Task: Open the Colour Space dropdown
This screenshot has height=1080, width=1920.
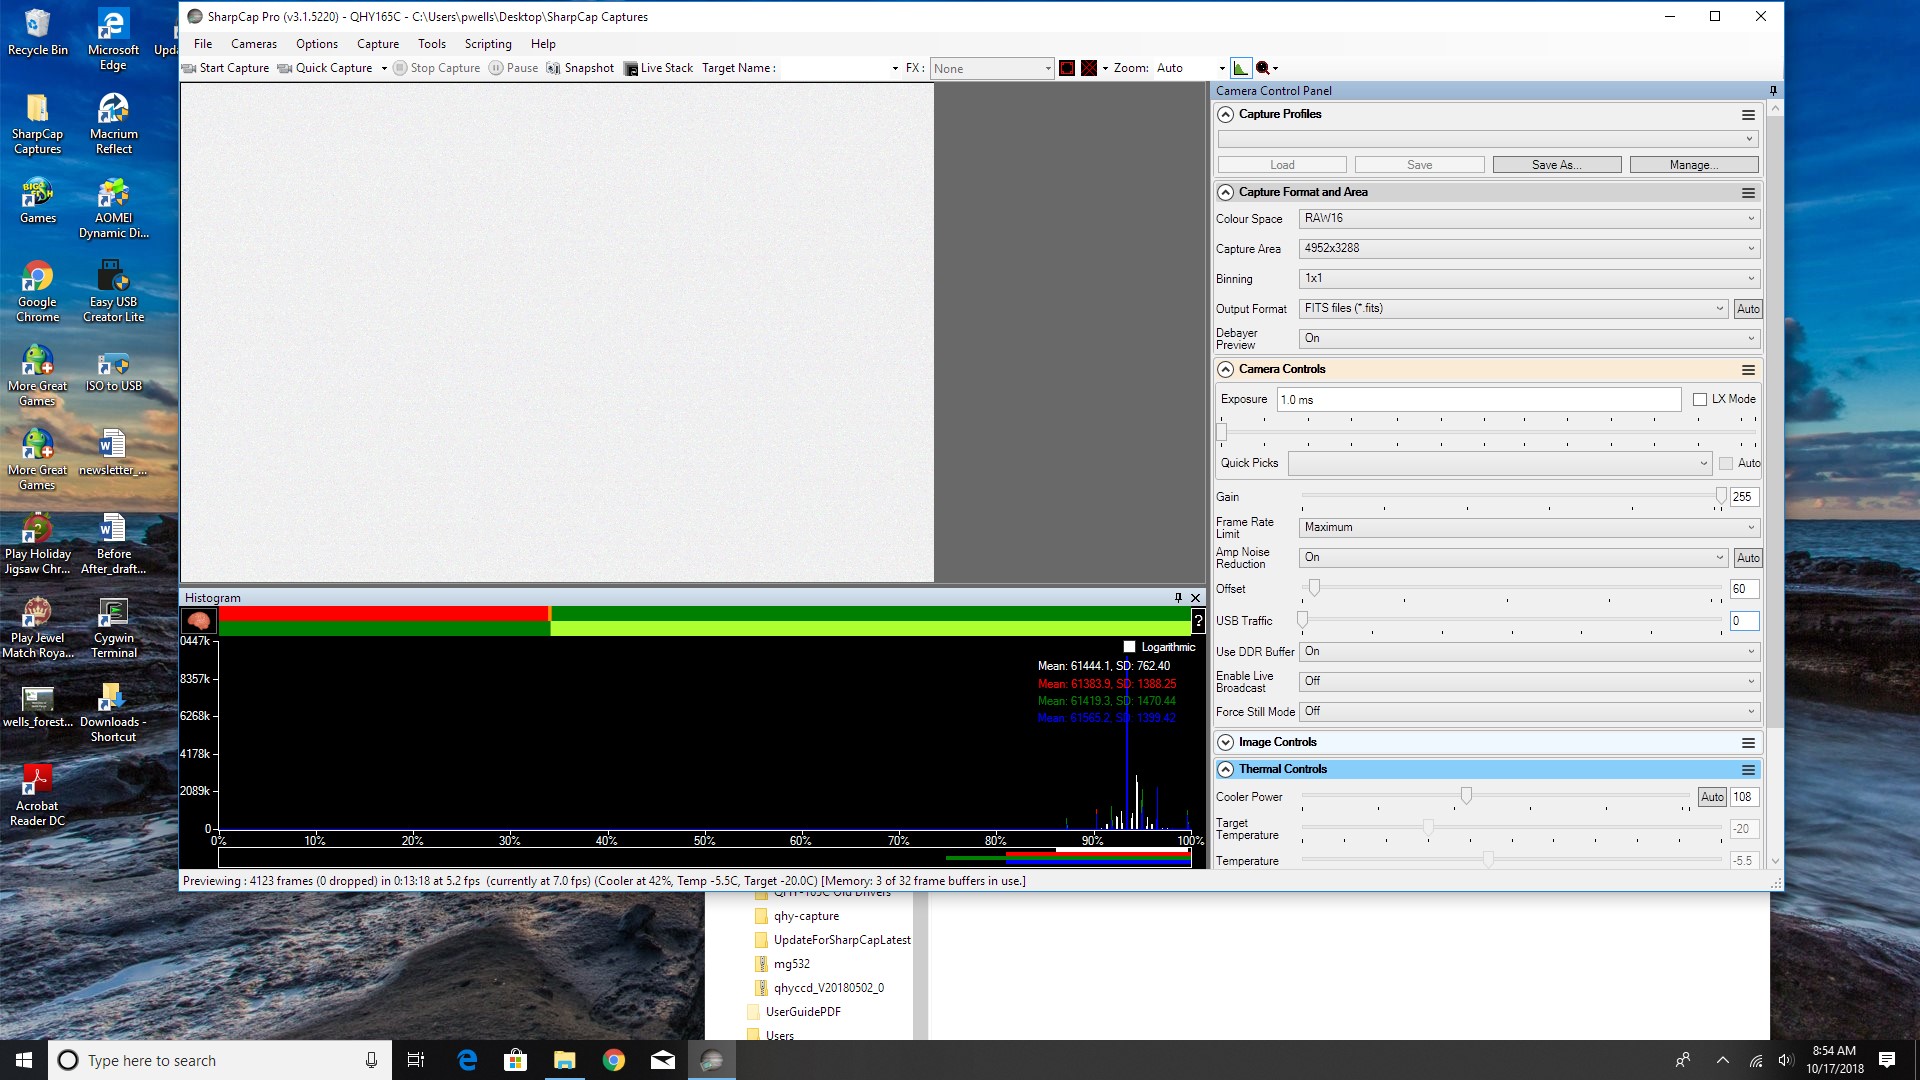Action: click(1529, 218)
